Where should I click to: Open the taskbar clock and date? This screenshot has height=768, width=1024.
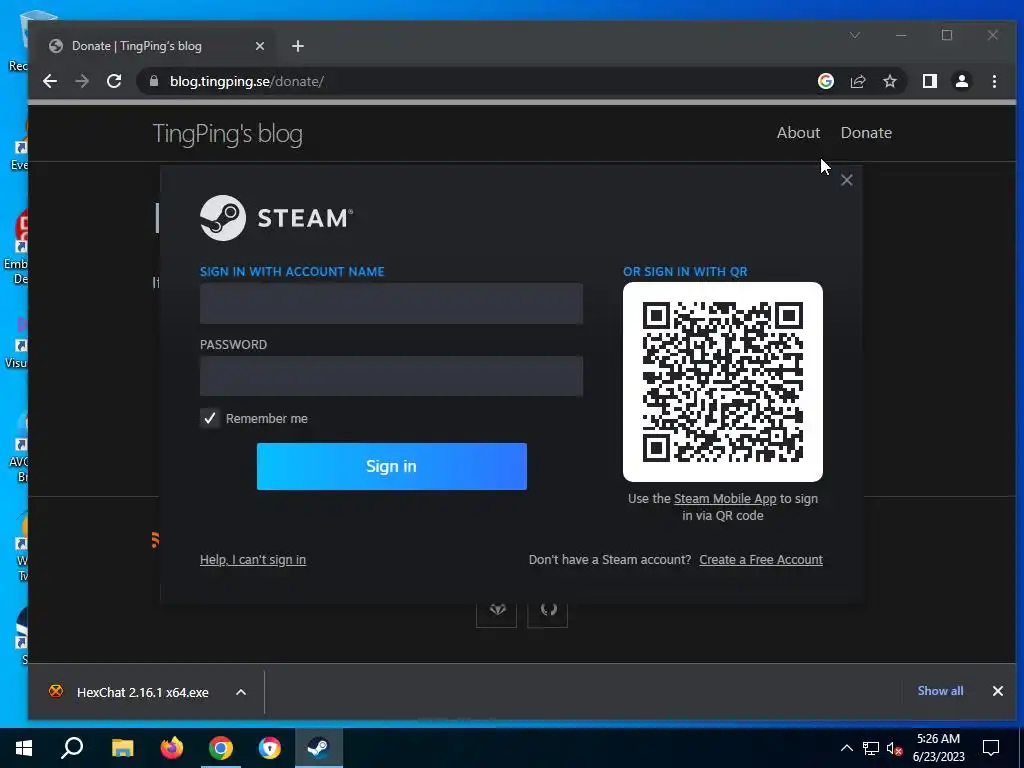(938, 748)
